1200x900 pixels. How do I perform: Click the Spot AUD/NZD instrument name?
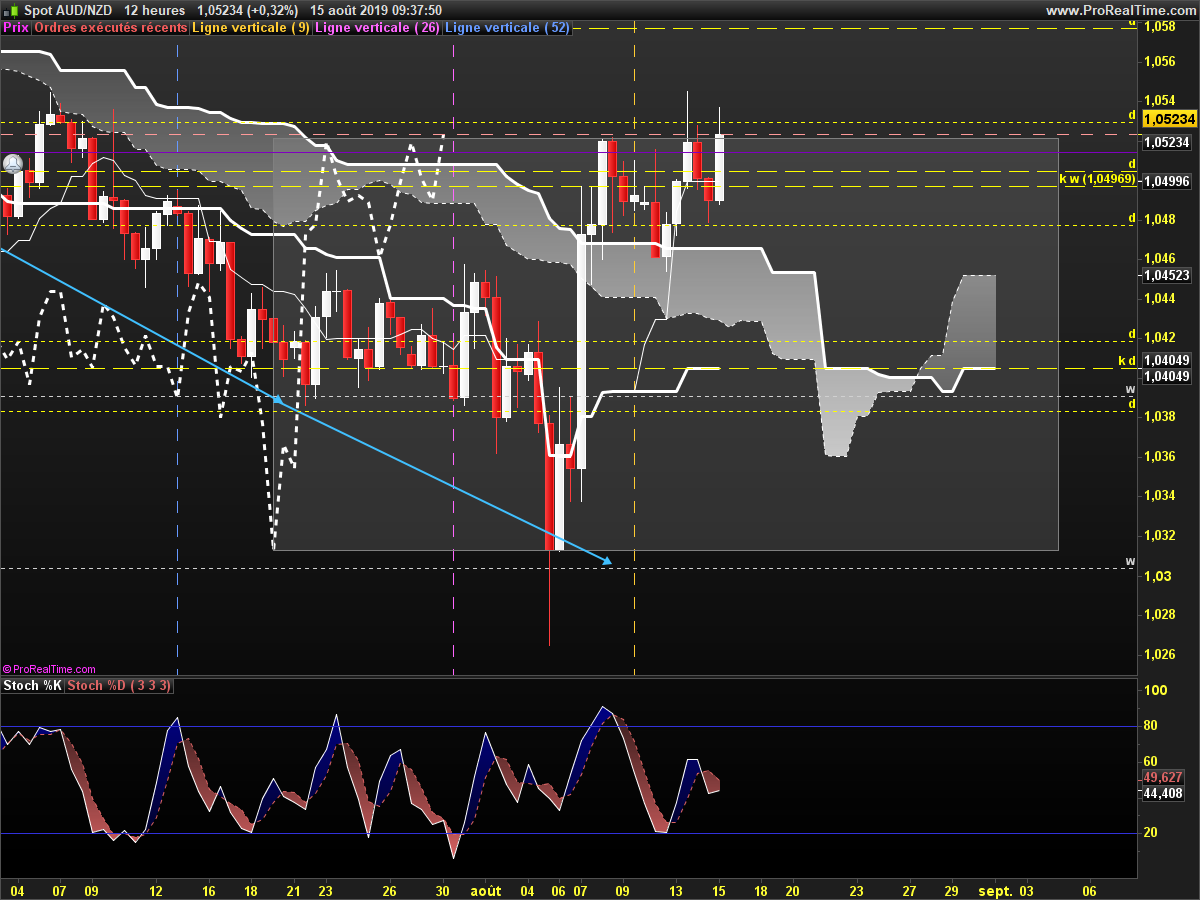coord(67,10)
